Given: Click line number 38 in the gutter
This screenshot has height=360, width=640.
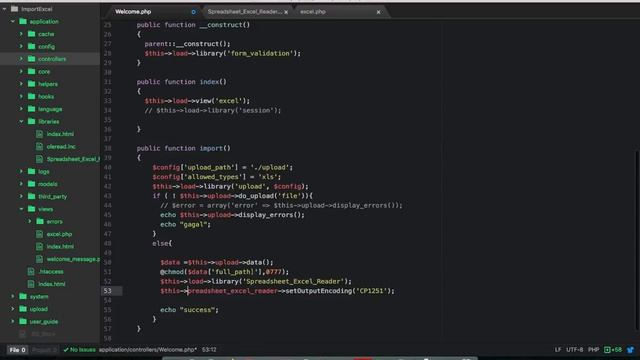Looking at the screenshot, I should [x=107, y=148].
